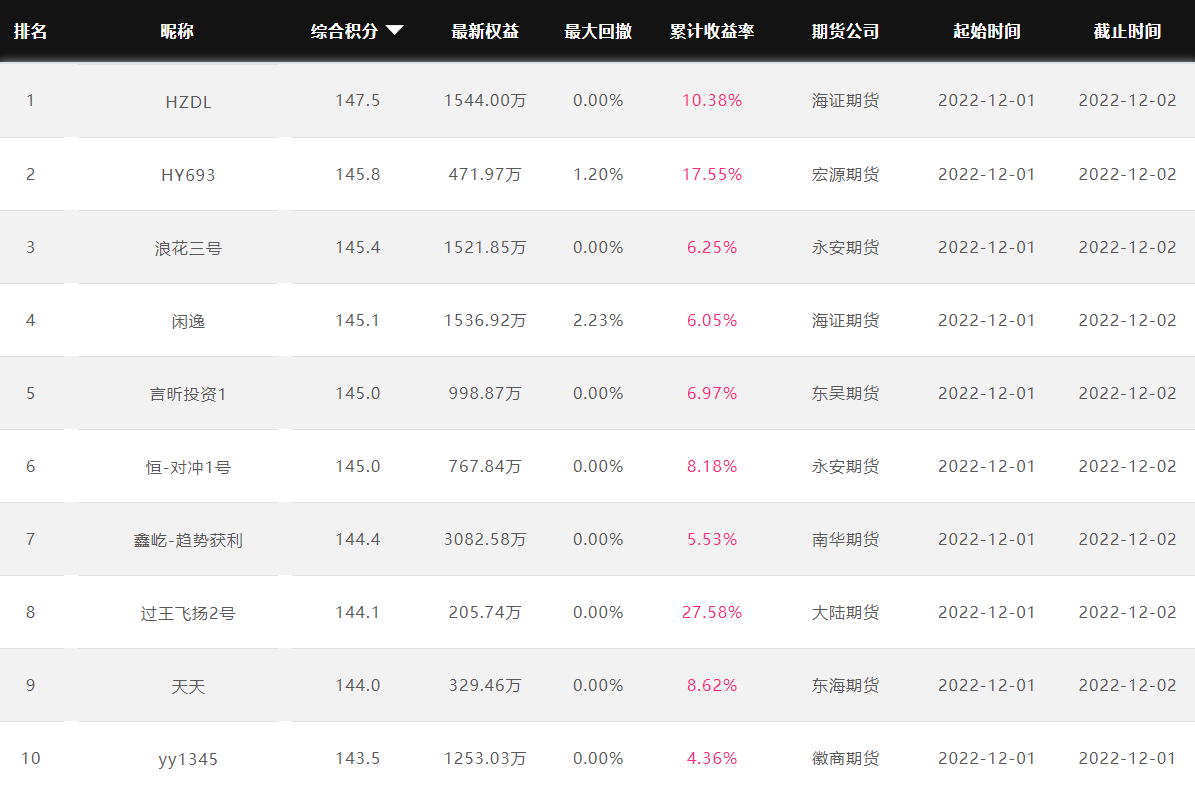
Task: Click cumulative return 6.97%
Action: coord(712,393)
